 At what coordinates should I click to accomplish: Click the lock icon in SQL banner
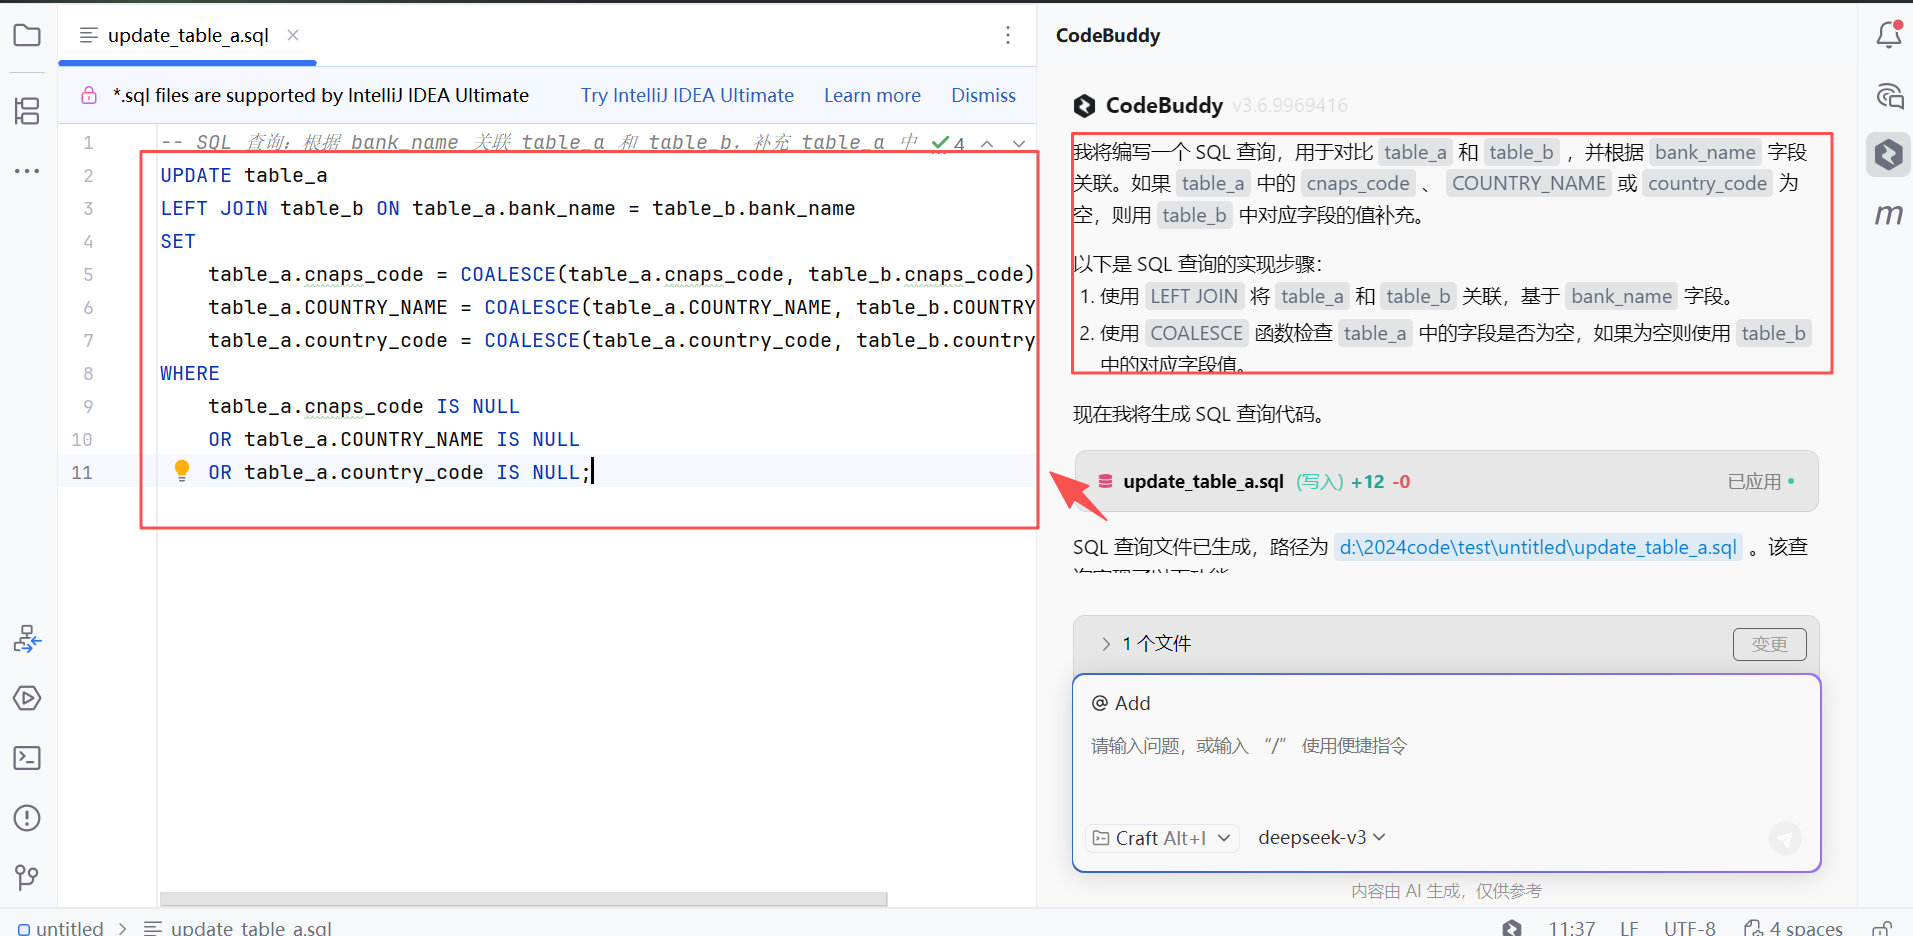point(89,95)
